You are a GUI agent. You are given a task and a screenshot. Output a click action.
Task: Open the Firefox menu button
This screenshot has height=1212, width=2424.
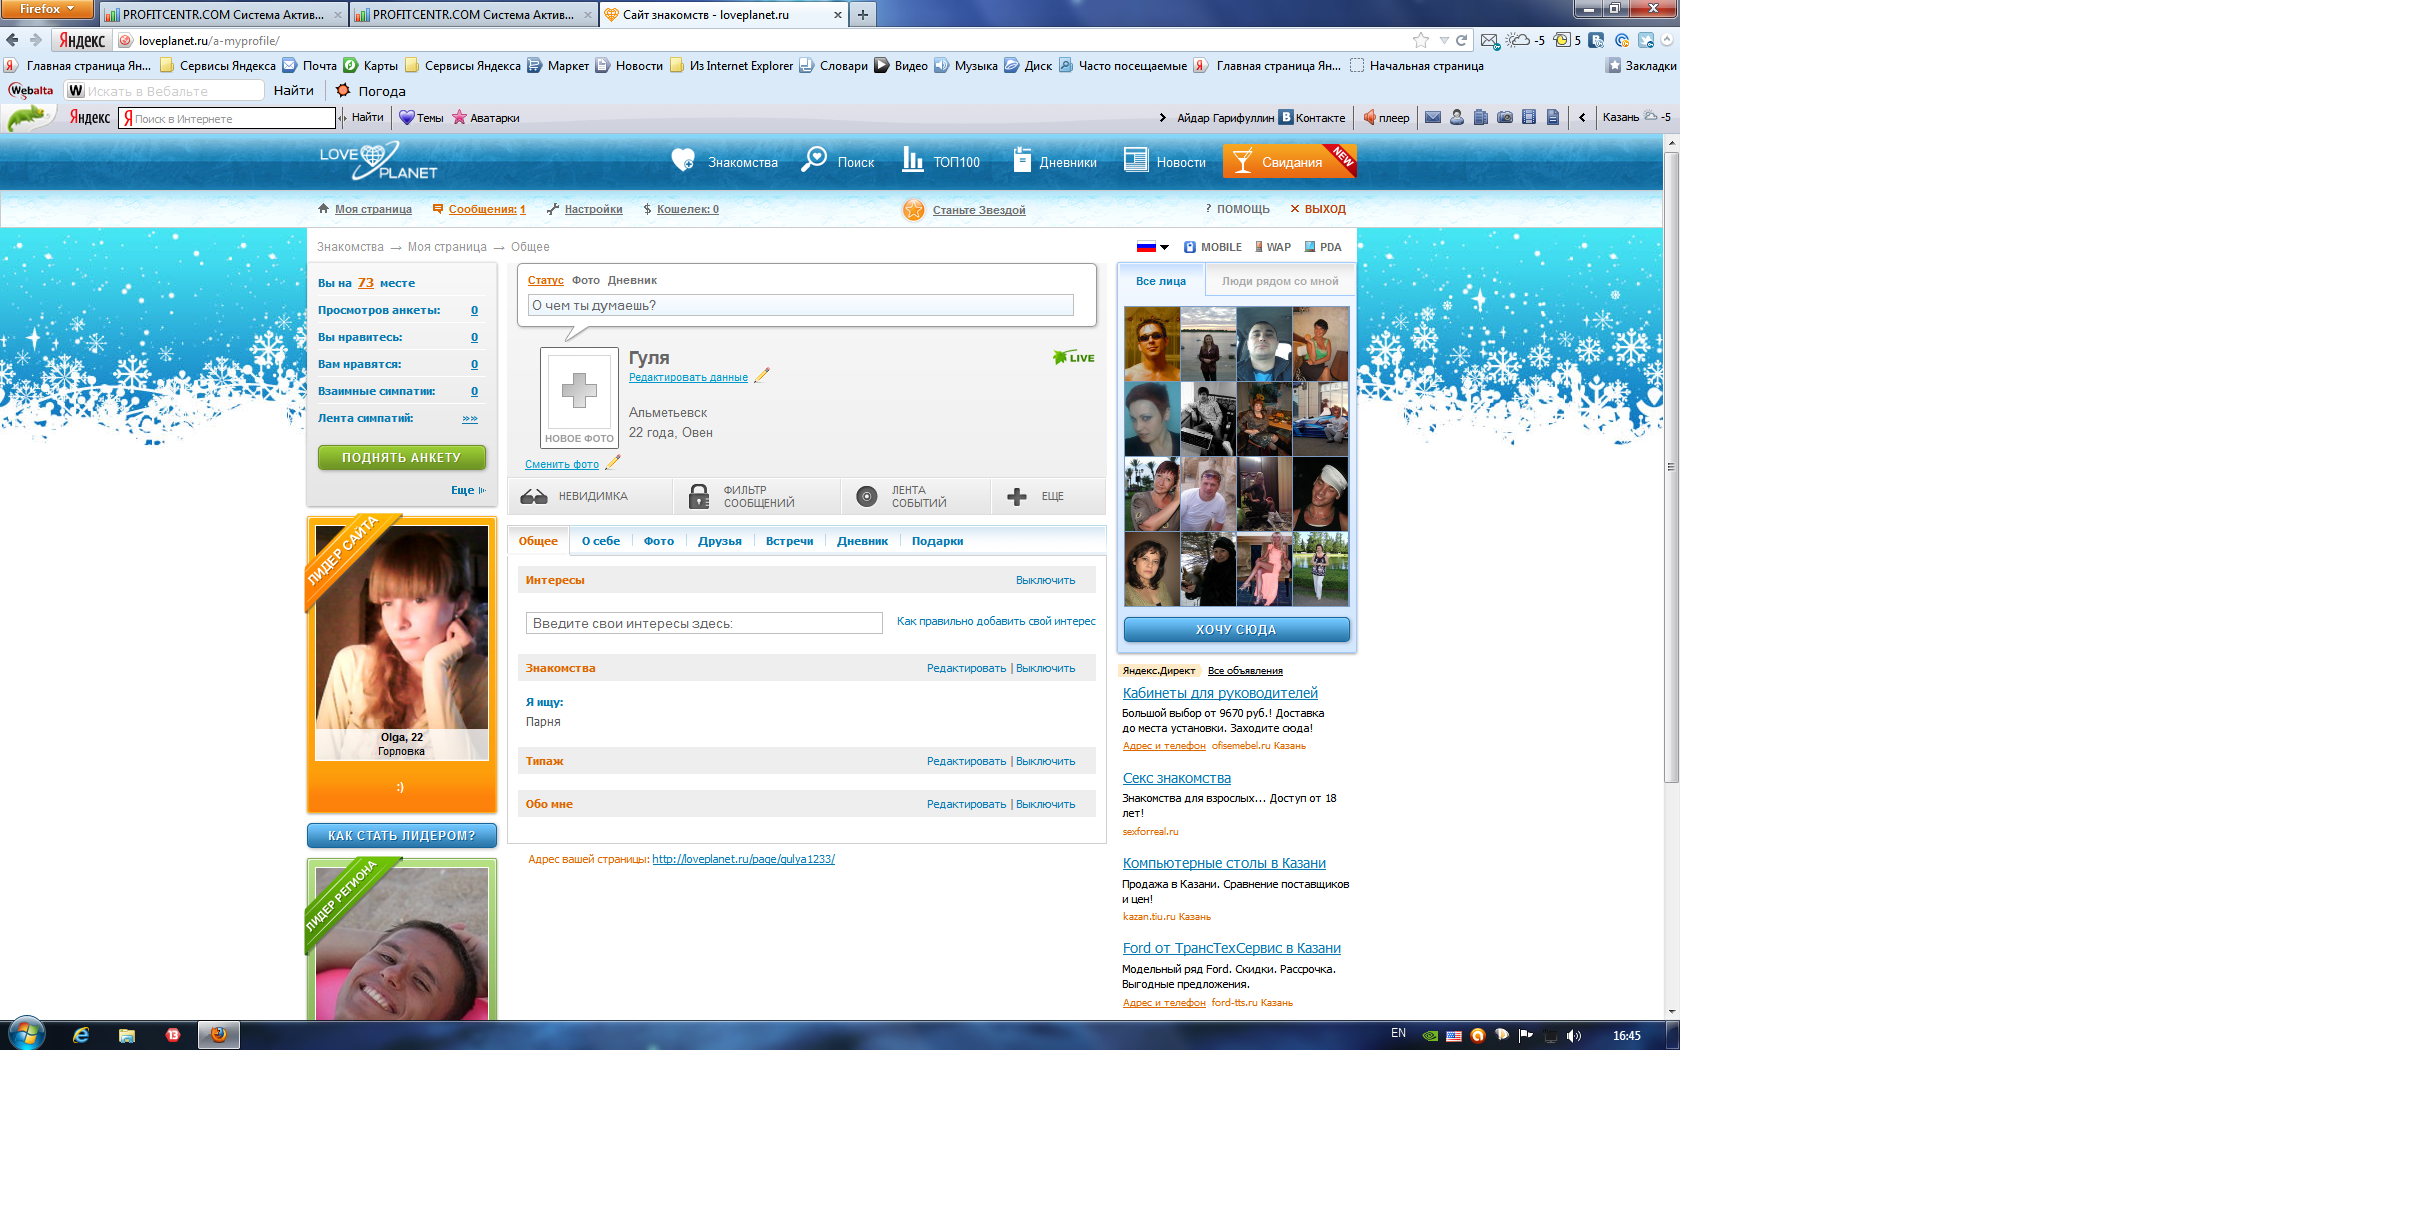(47, 9)
